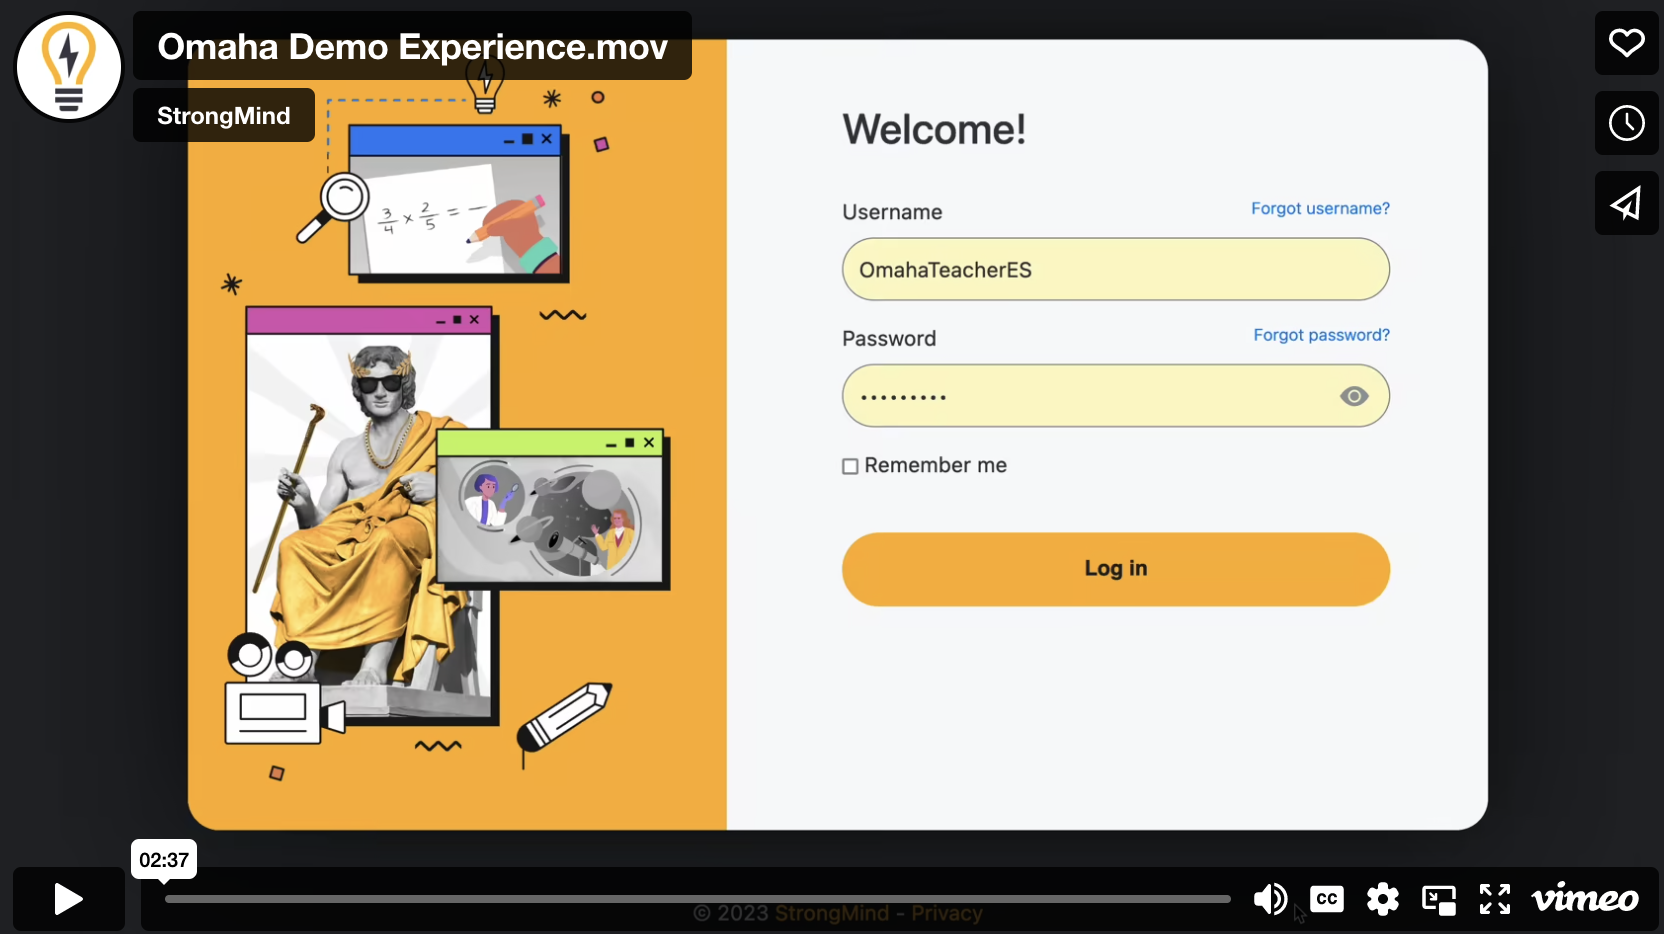The image size is (1664, 934).
Task: Open the Forgot password? link
Action: coord(1321,335)
